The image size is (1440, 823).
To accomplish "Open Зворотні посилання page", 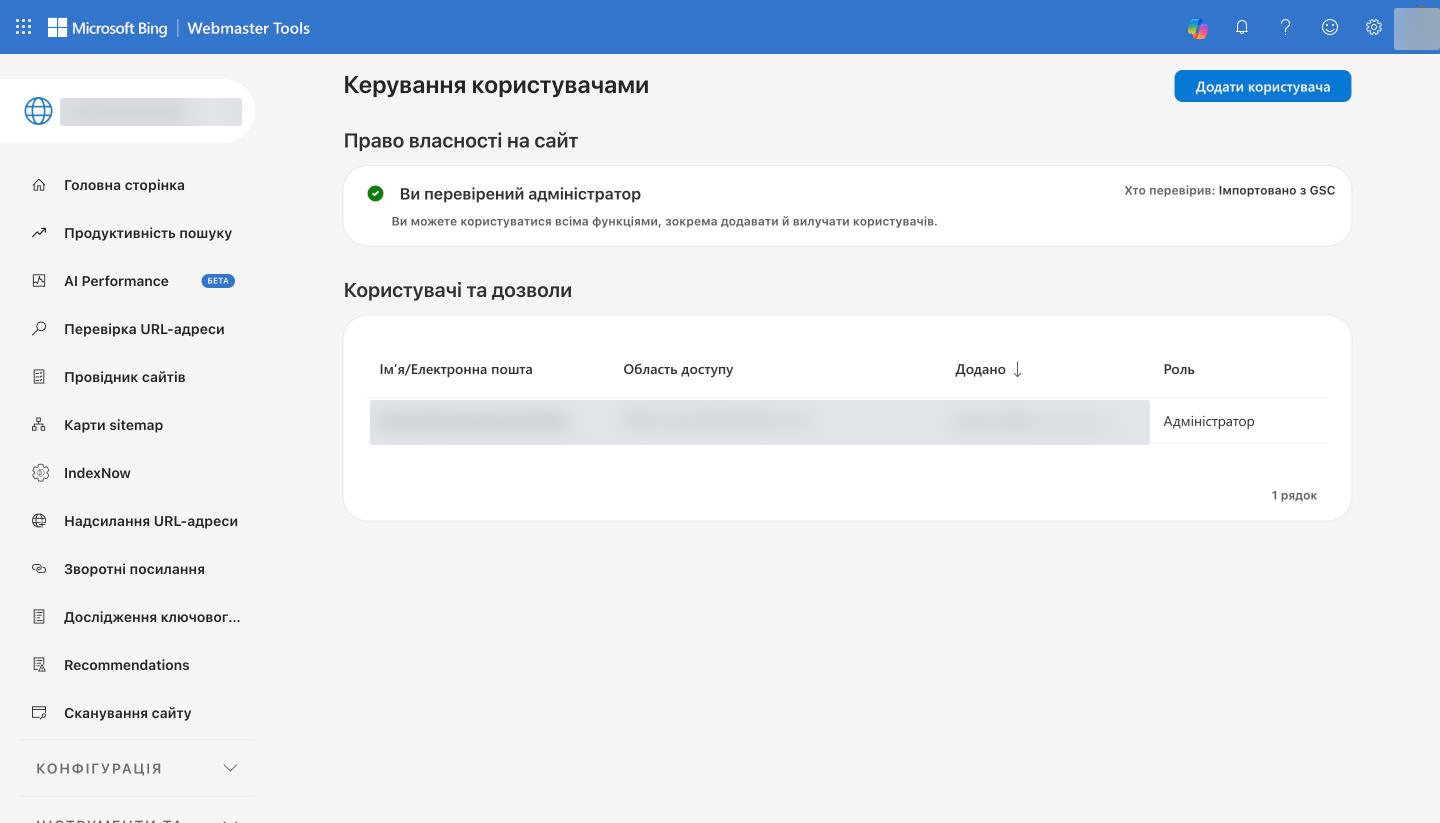I will coord(134,569).
